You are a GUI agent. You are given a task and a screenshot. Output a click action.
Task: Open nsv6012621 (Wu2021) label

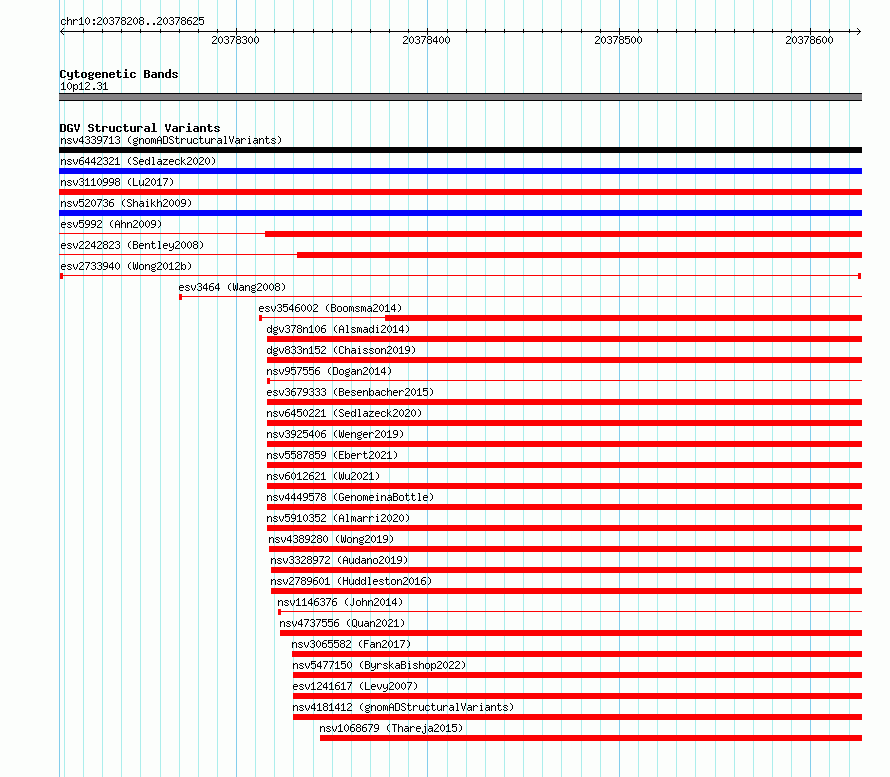tap(323, 476)
